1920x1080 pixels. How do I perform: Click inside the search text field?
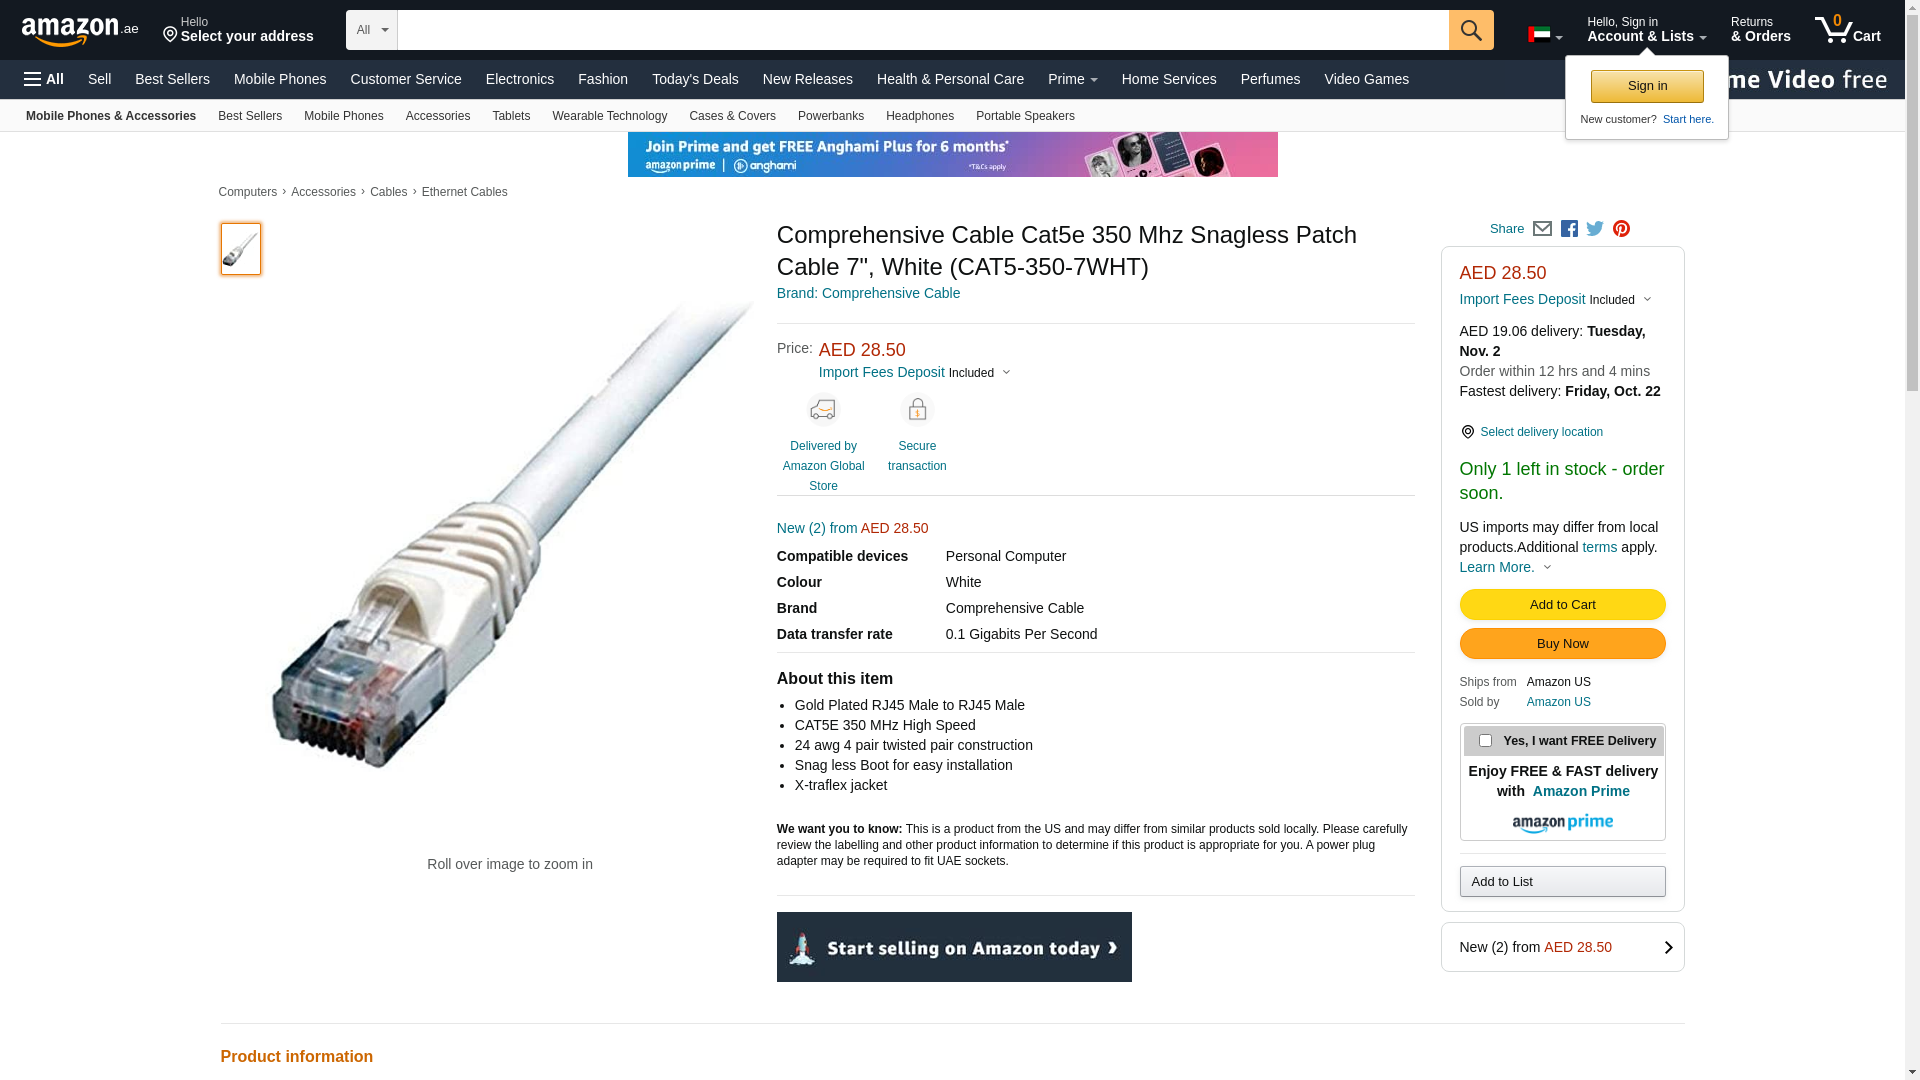pos(923,30)
